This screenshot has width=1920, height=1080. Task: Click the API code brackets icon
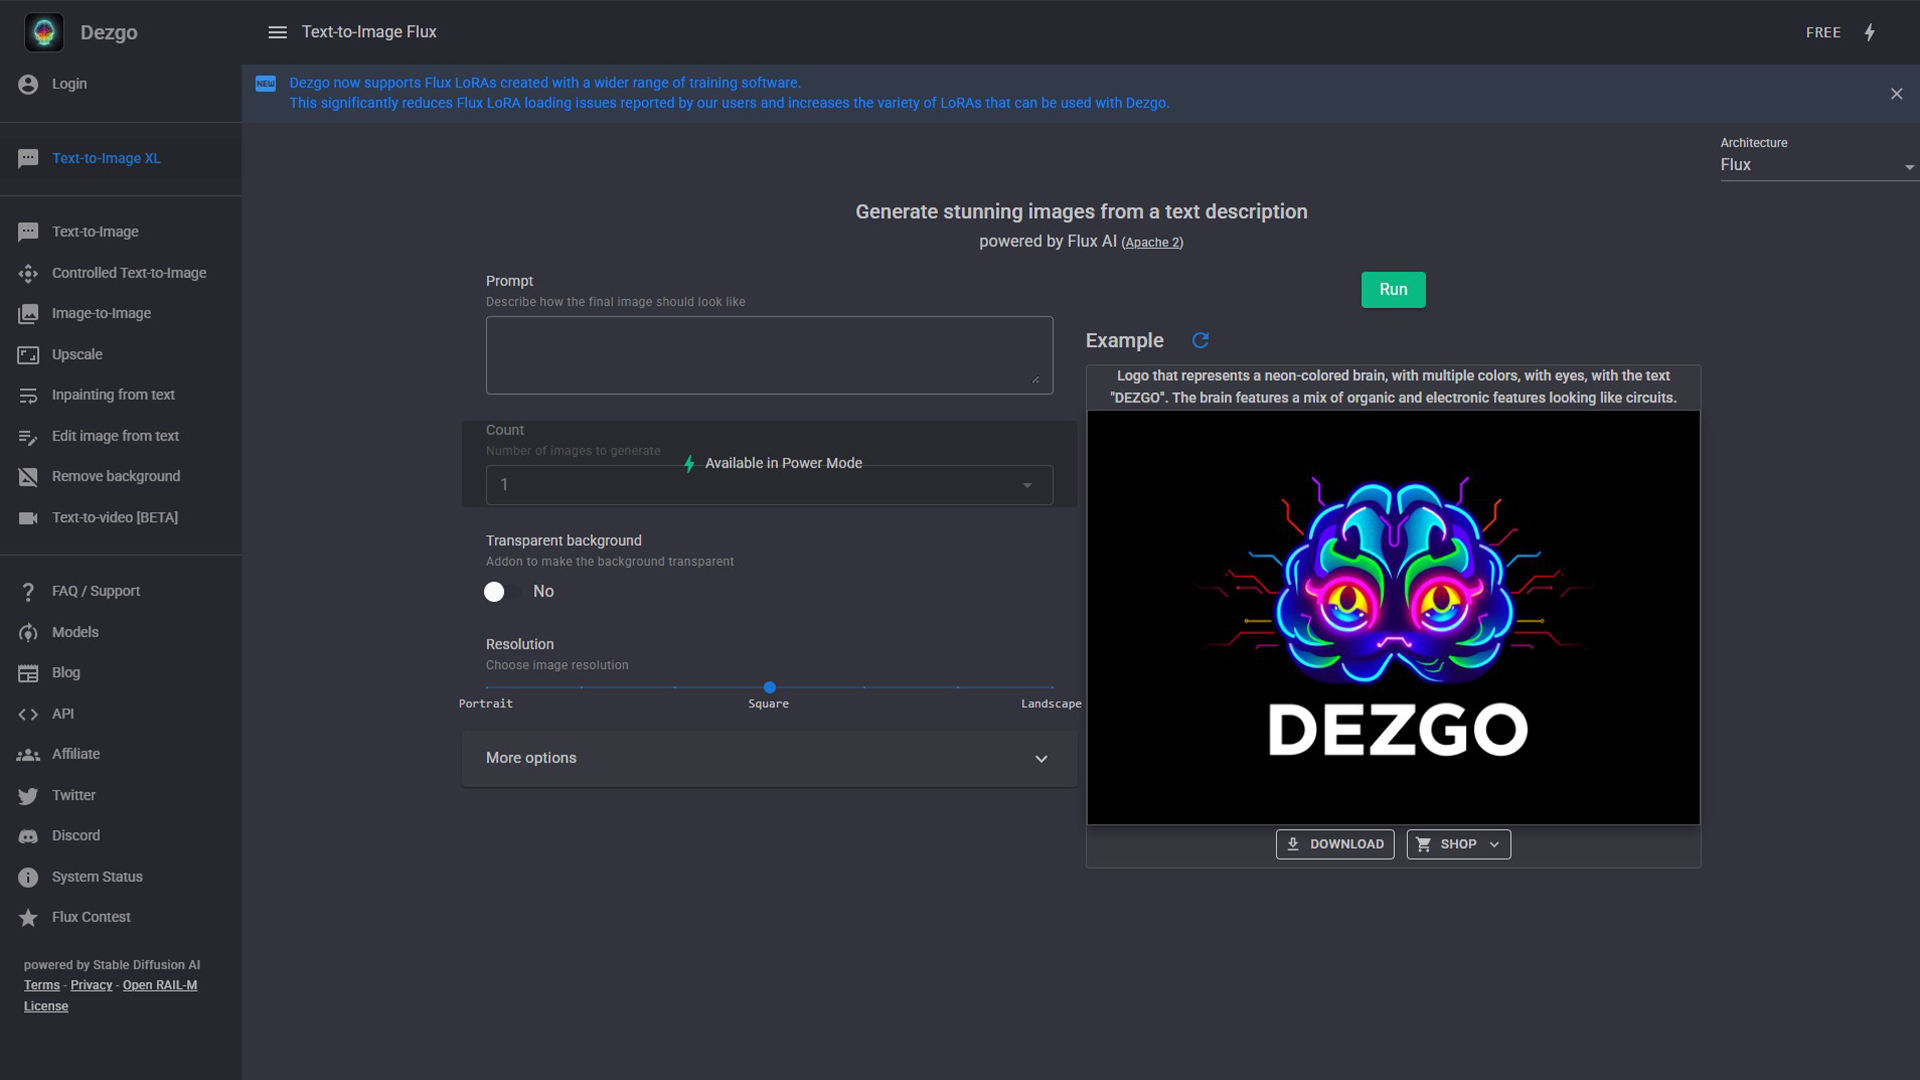[28, 714]
